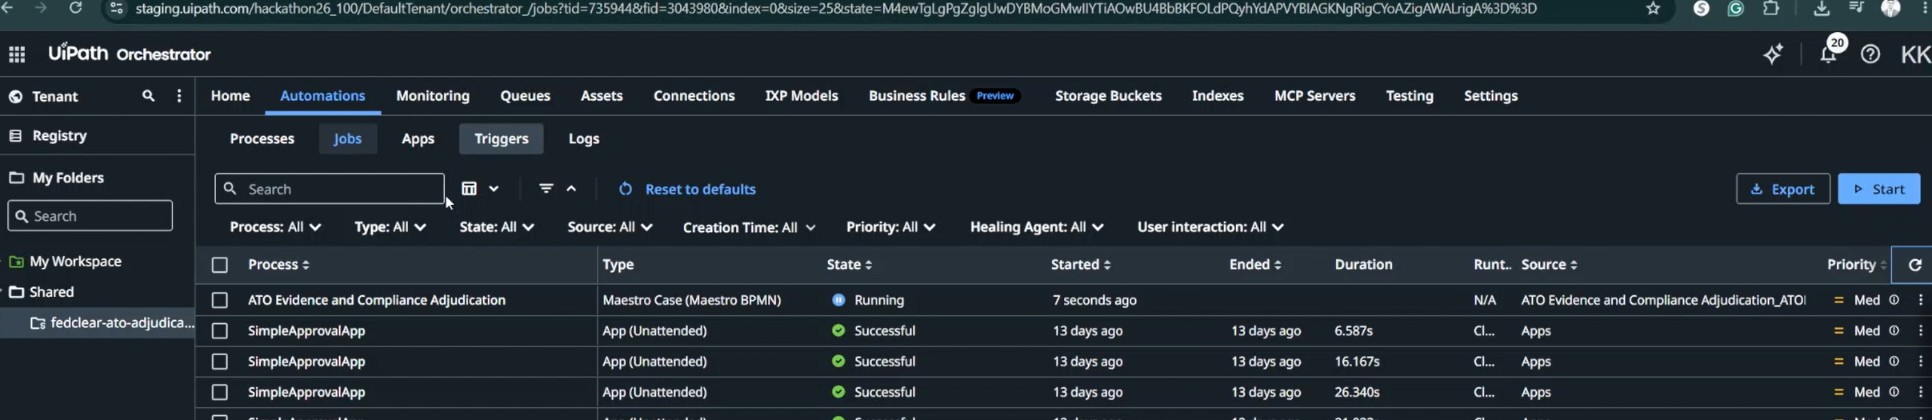Go to the Triggers sub-tab
The height and width of the screenshot is (420, 1932).
(x=501, y=139)
